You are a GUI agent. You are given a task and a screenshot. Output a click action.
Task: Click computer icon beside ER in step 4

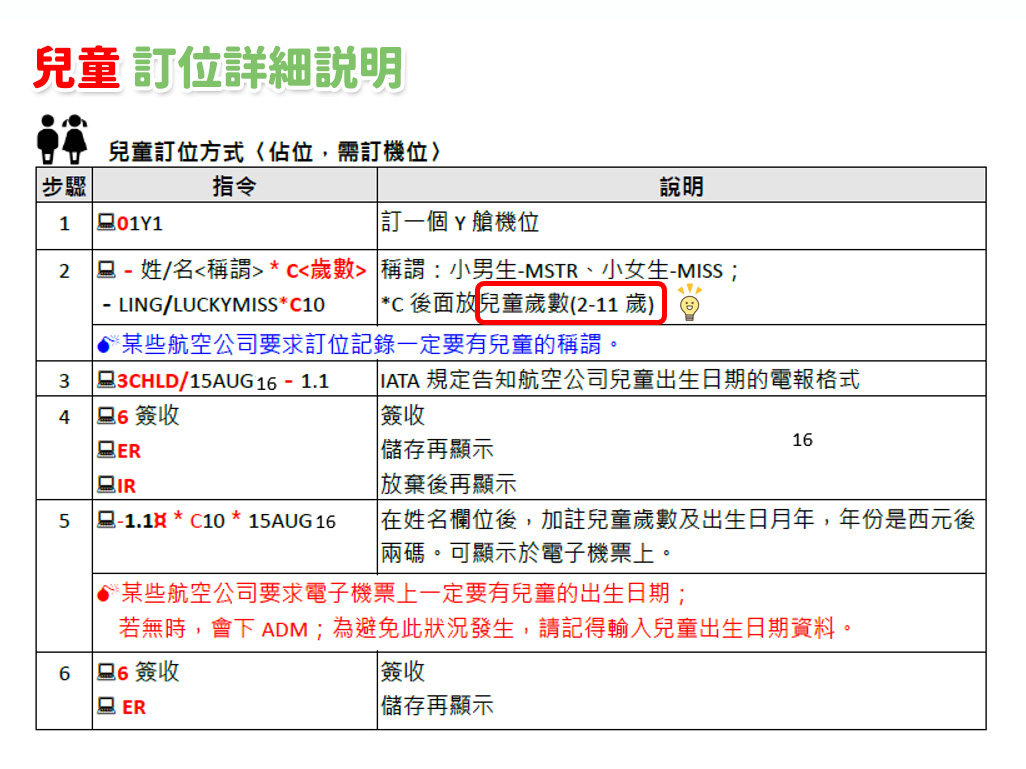(x=106, y=450)
